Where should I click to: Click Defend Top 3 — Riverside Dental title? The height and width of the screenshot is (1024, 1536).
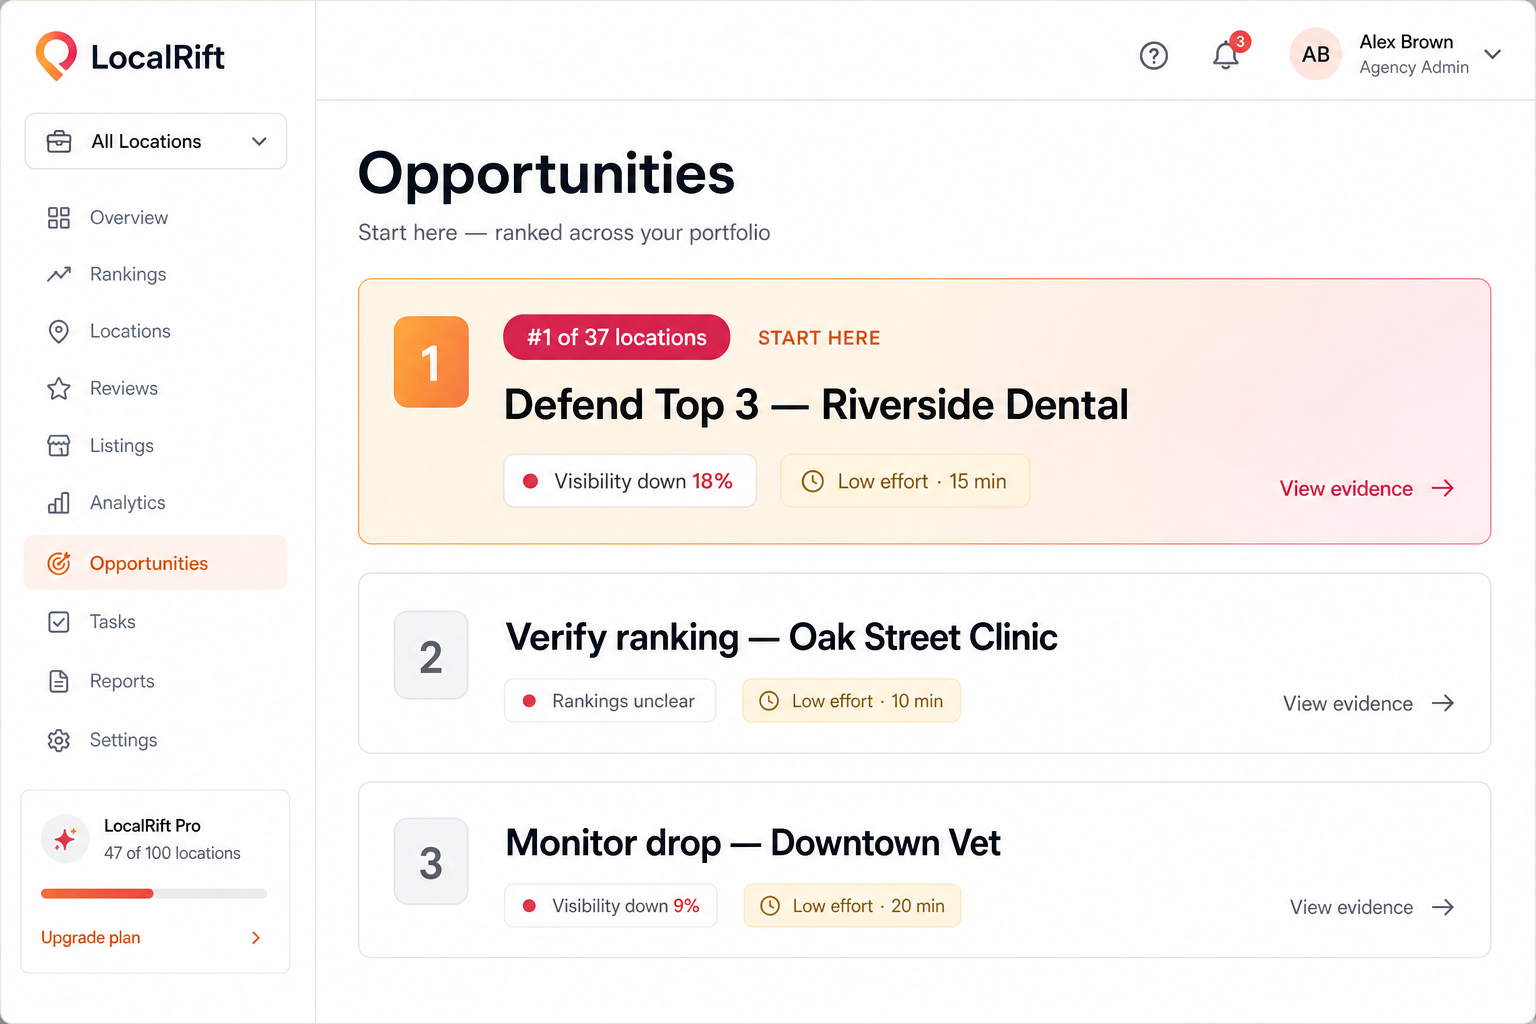point(816,405)
